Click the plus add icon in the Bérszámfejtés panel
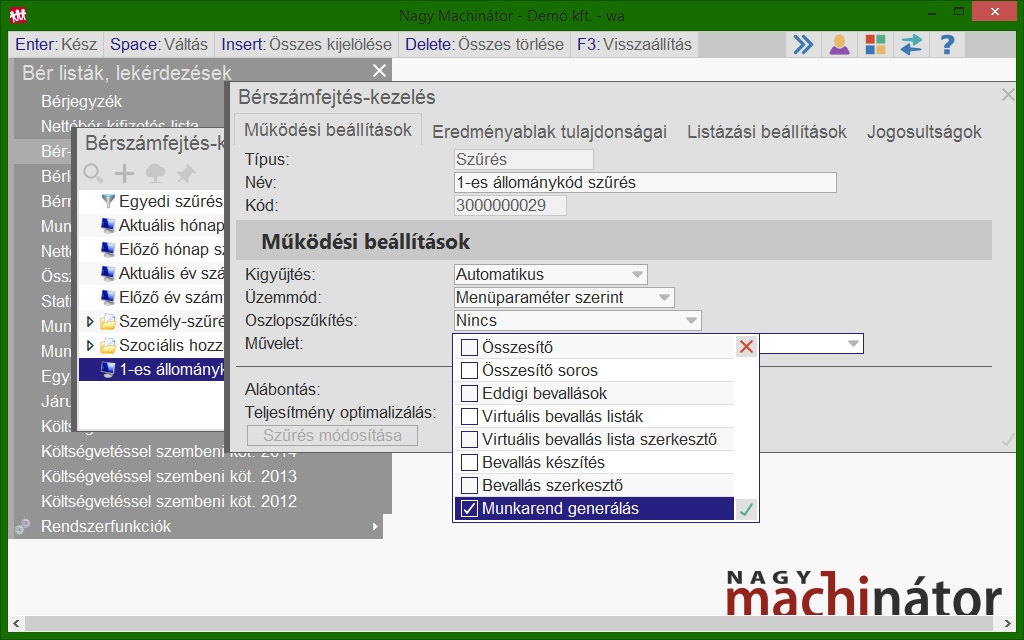Screen dimensions: 1024x640 (x=124, y=173)
